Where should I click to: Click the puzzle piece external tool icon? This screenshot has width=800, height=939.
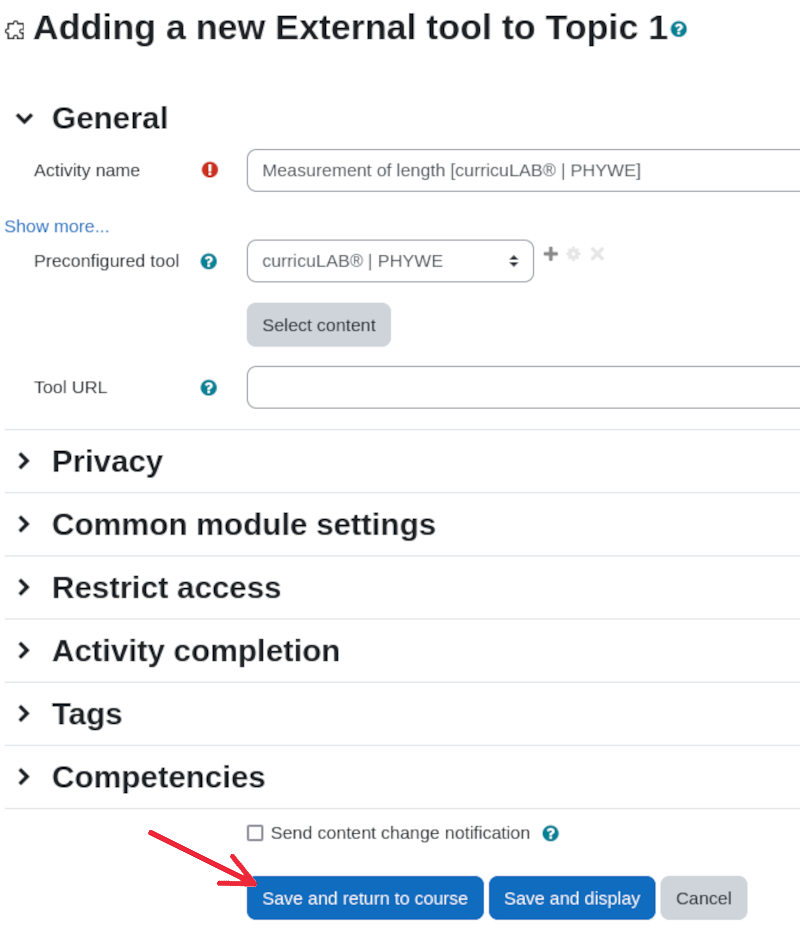click(15, 30)
